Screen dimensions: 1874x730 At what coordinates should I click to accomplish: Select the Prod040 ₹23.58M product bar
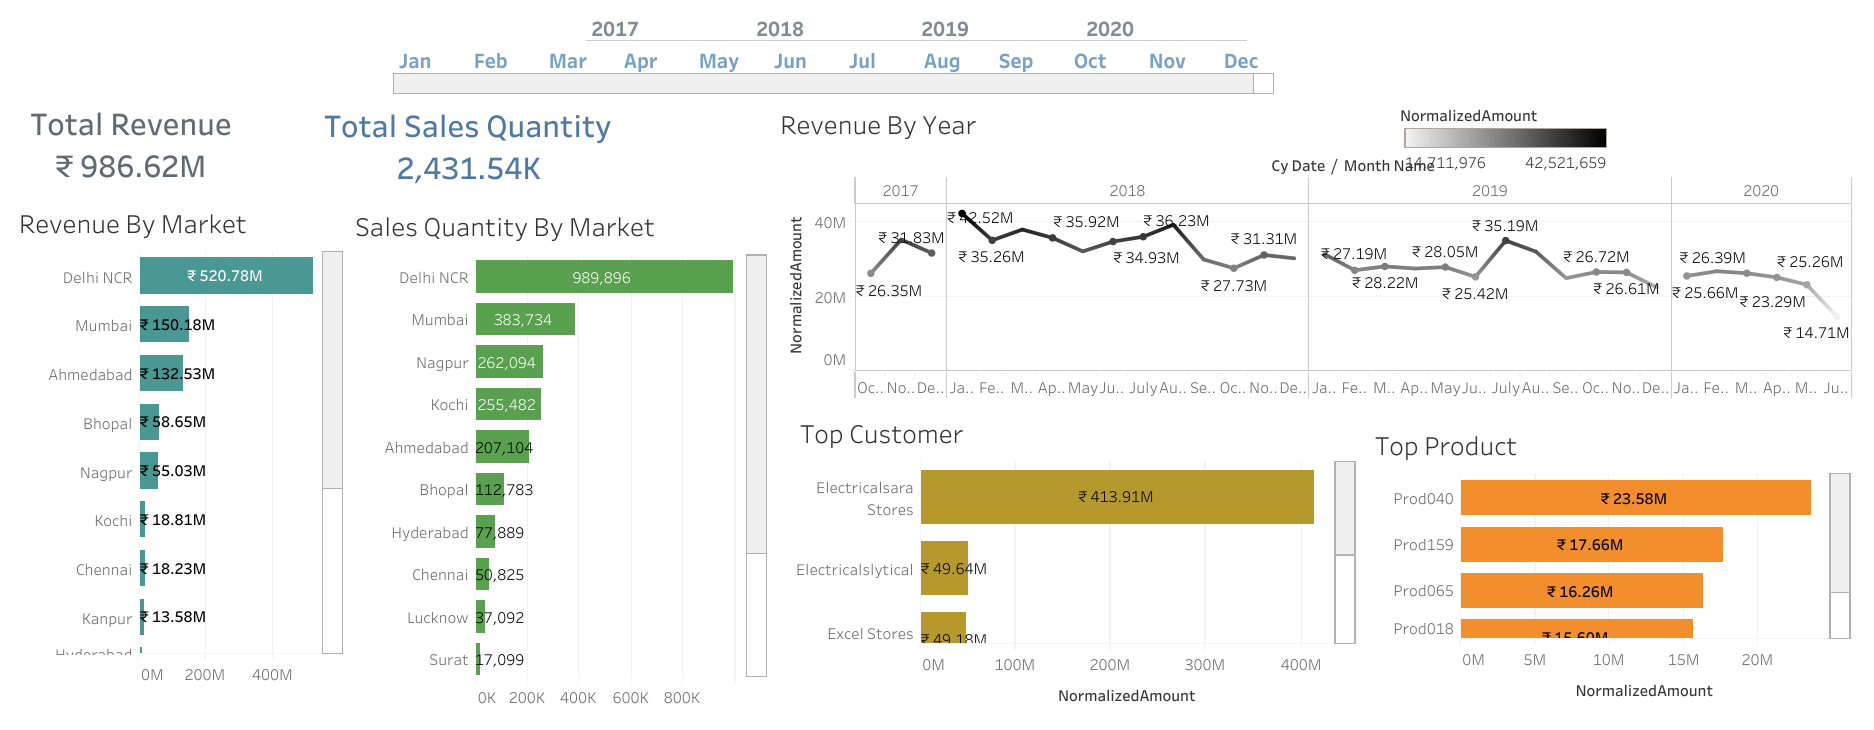click(x=1634, y=498)
